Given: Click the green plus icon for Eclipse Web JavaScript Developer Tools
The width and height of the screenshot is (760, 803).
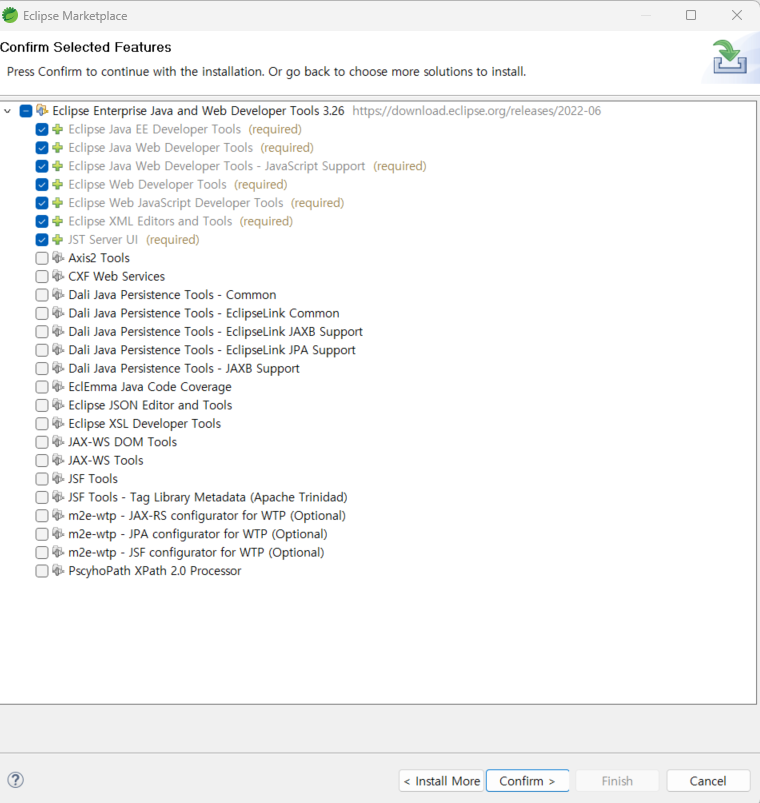Looking at the screenshot, I should tap(58, 203).
